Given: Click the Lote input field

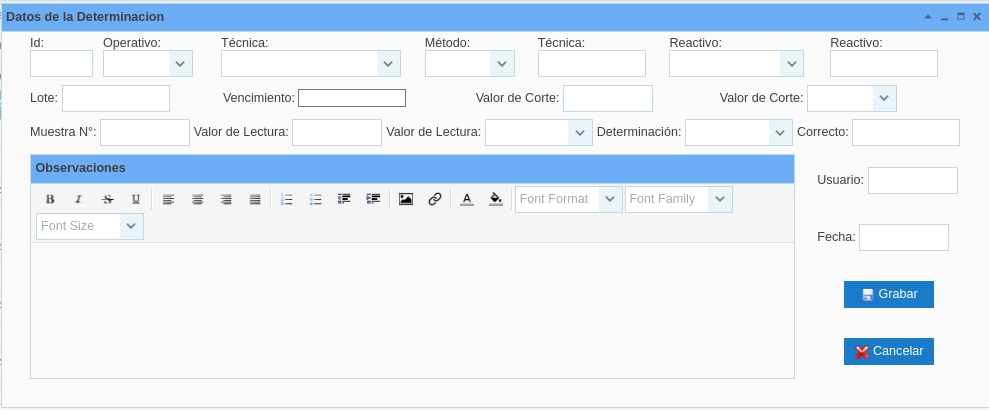Looking at the screenshot, I should pyautogui.click(x=116, y=98).
